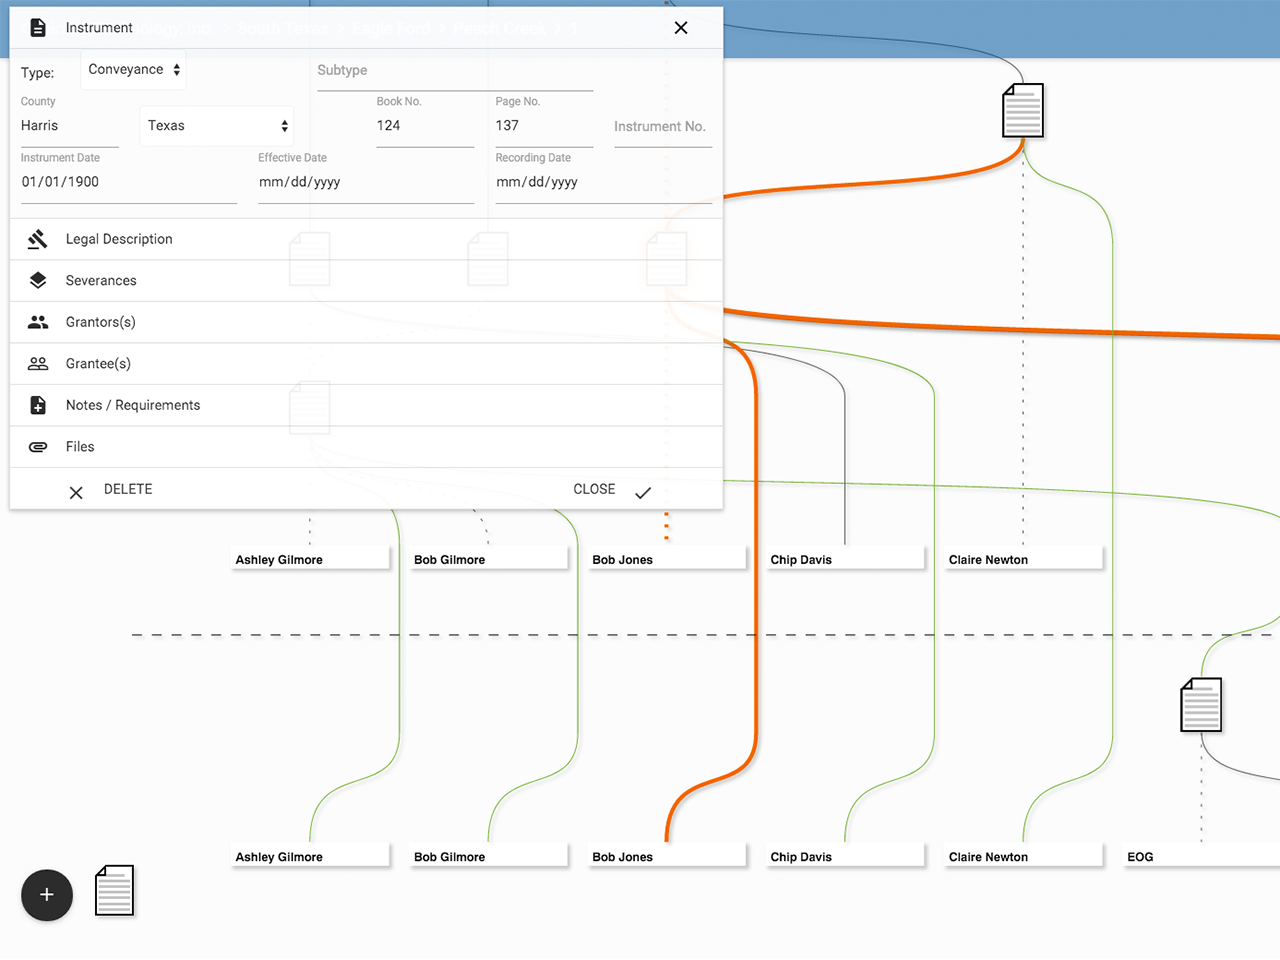1280x960 pixels.
Task: Open the Texas state dropdown
Action: tap(217, 126)
